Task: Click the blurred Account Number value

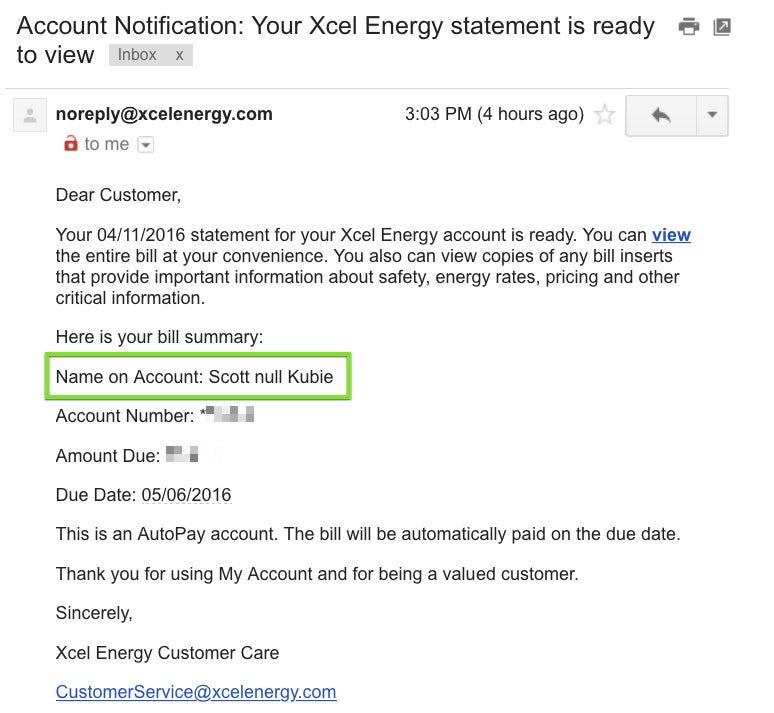Action: pos(228,414)
